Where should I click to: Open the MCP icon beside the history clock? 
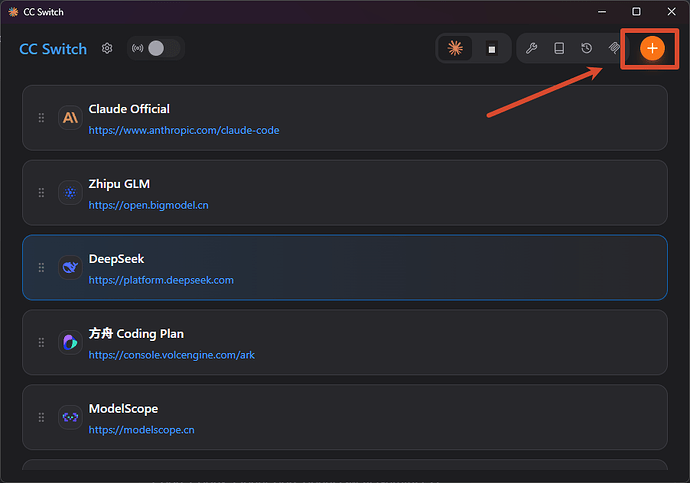click(614, 48)
